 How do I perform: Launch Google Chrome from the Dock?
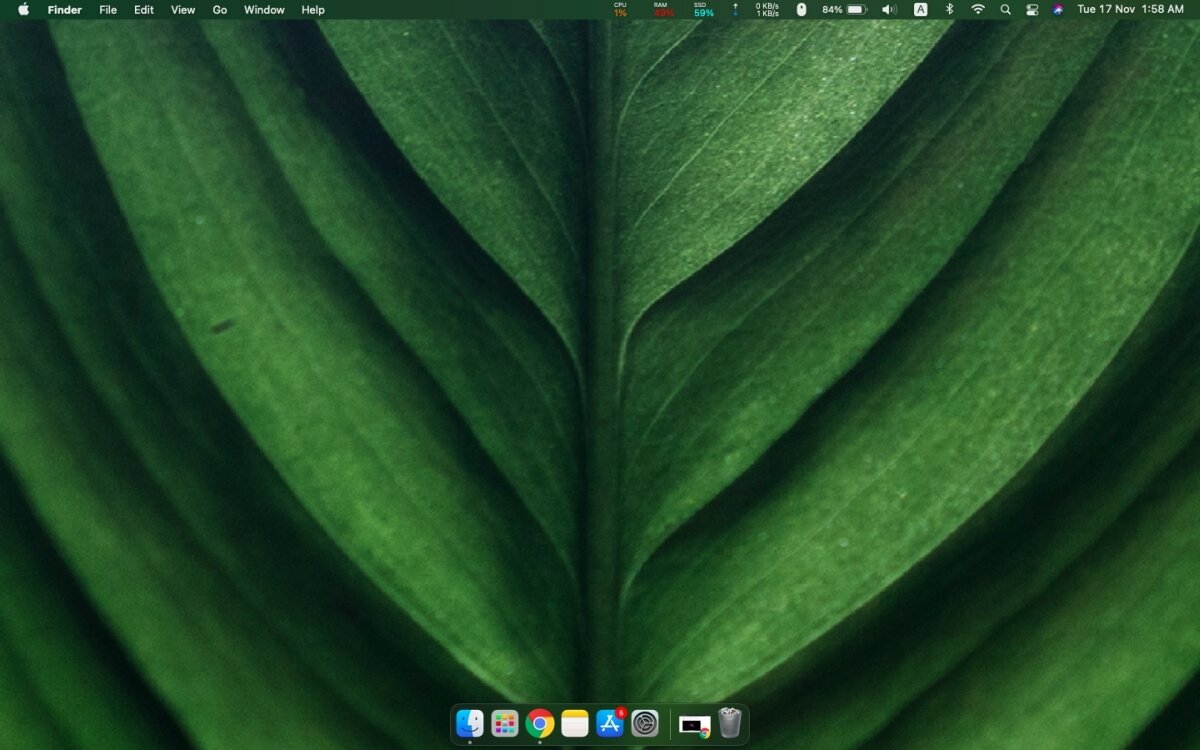pyautogui.click(x=539, y=722)
